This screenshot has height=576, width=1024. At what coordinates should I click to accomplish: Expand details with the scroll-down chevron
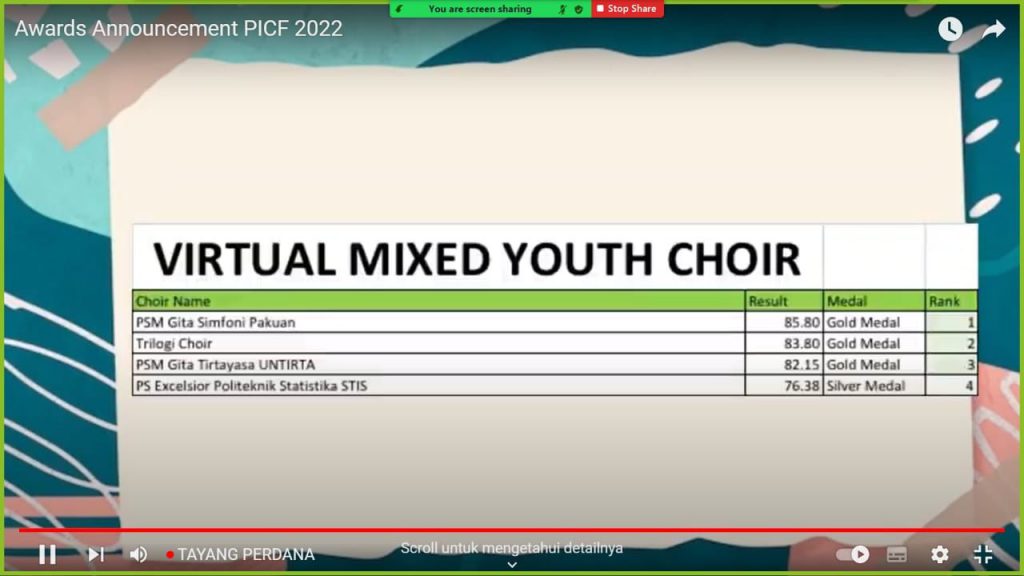pos(512,565)
